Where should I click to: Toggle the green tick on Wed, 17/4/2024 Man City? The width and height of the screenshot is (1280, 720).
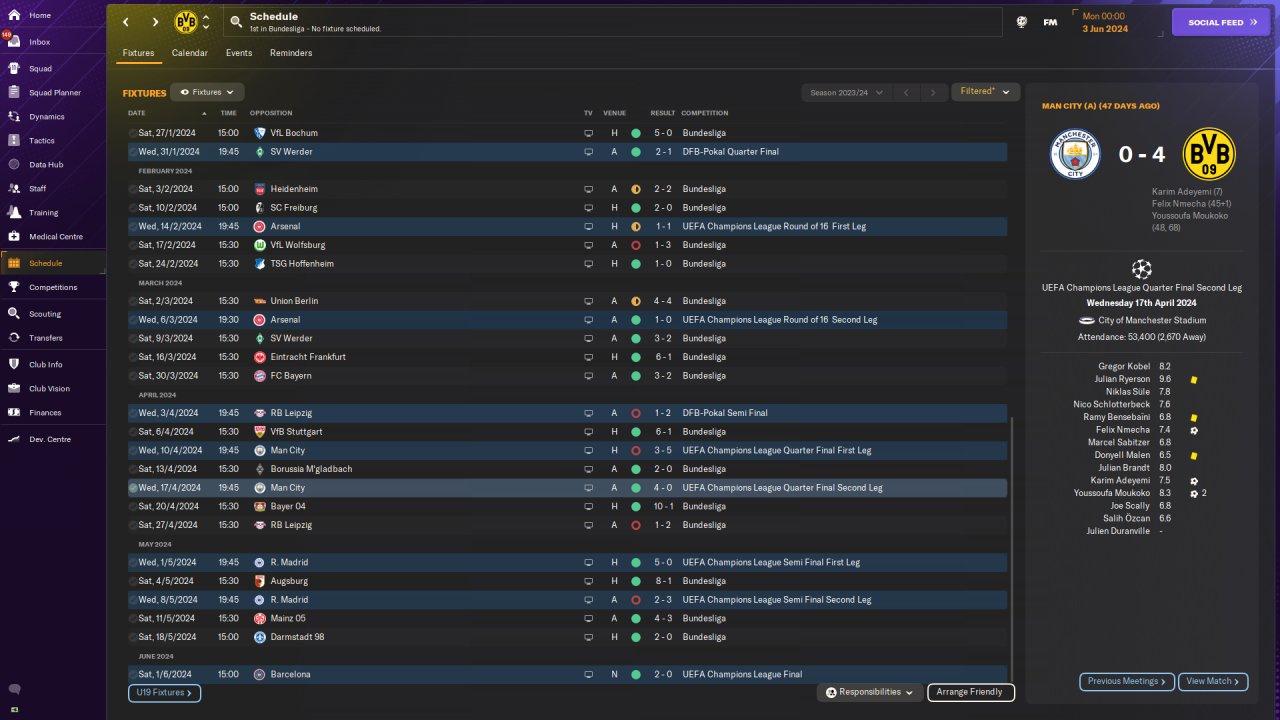[133, 488]
